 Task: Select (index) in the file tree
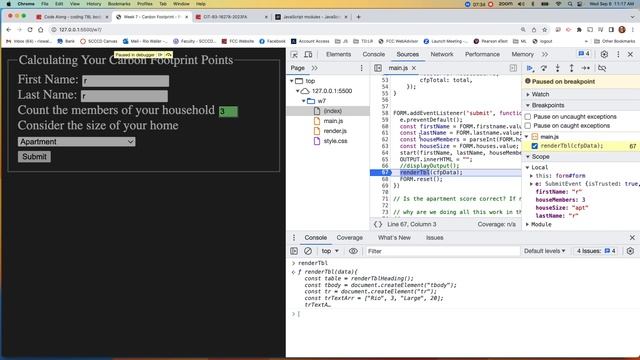(333, 111)
